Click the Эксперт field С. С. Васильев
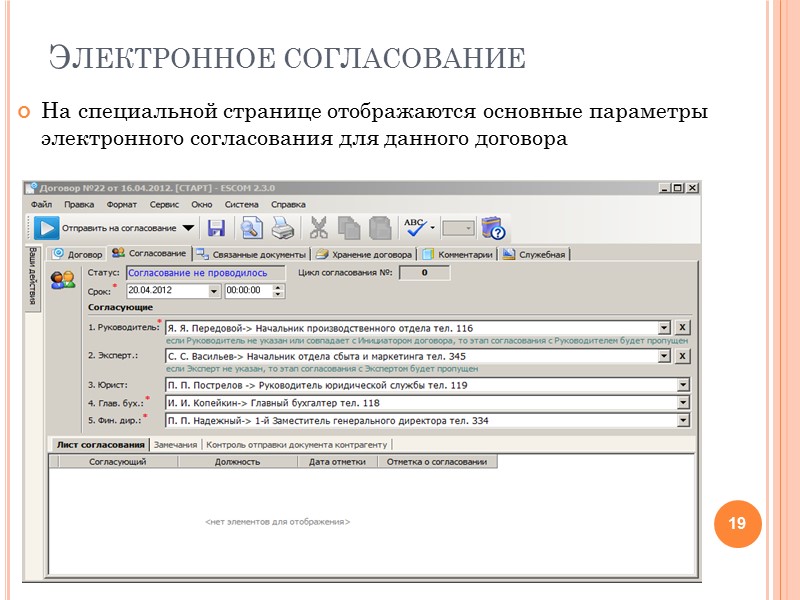 [x=412, y=356]
